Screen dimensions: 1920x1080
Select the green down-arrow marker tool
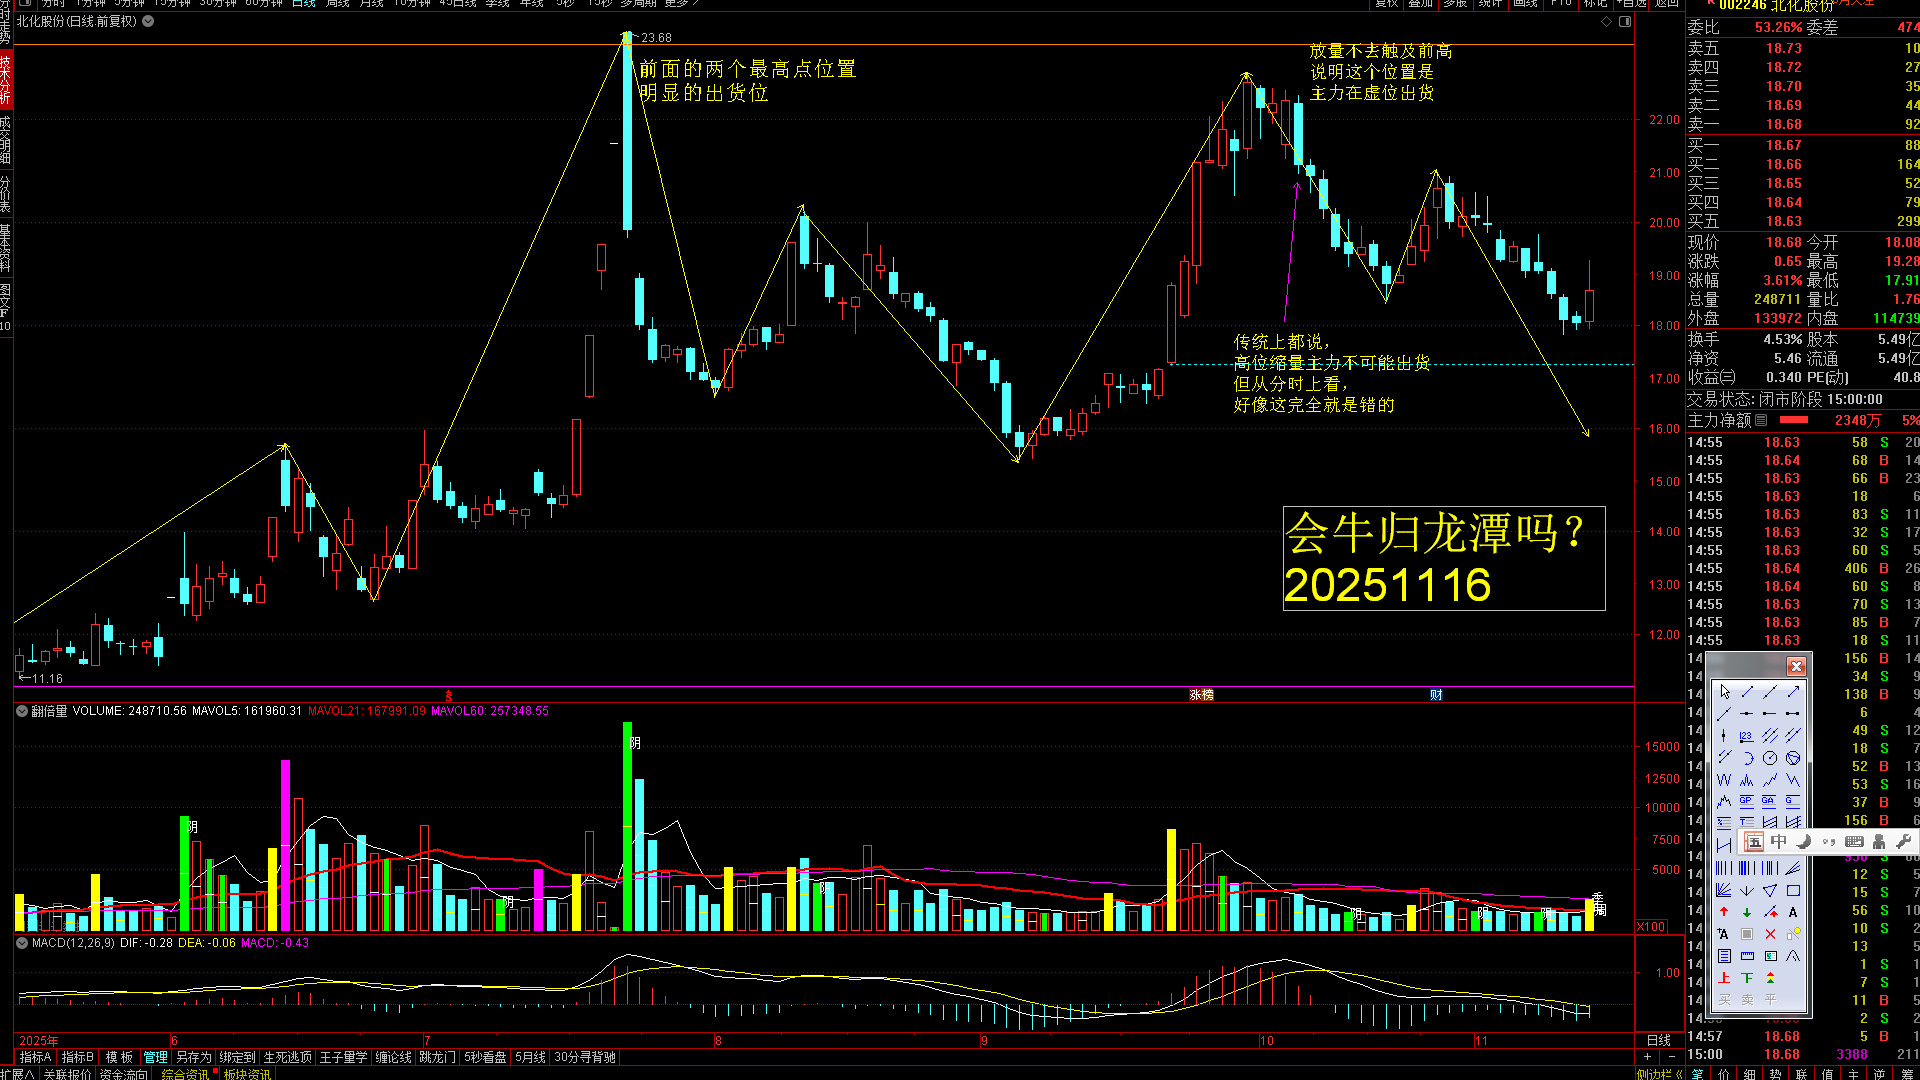[x=1747, y=912]
